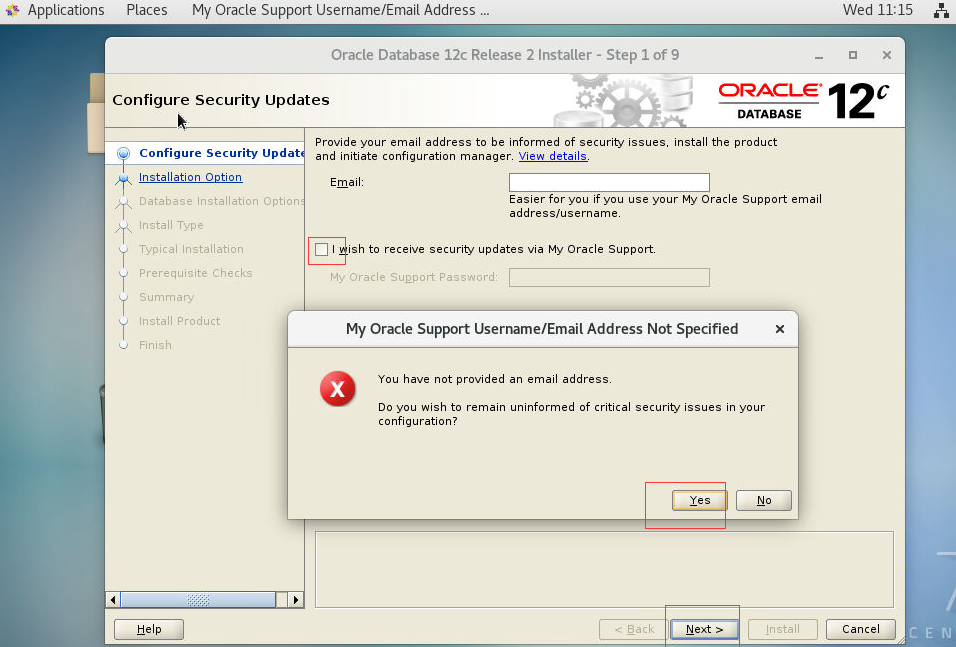Screen dimensions: 956x647
Task: Open the Applications menu
Action: [66, 10]
